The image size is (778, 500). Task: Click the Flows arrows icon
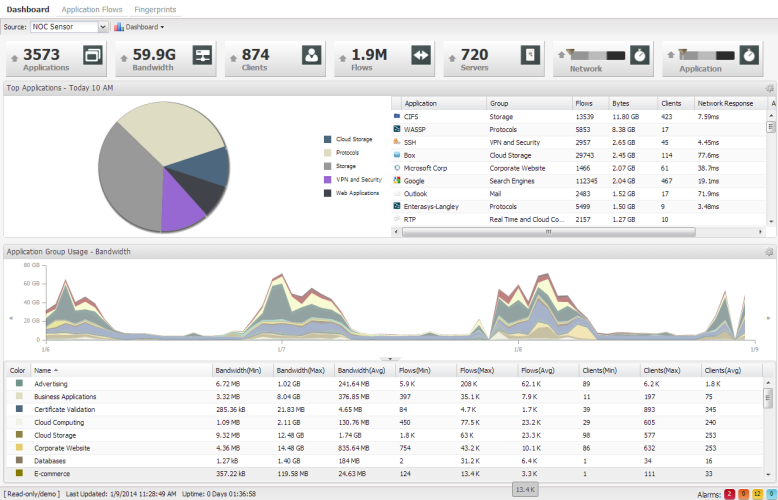pyautogui.click(x=421, y=55)
